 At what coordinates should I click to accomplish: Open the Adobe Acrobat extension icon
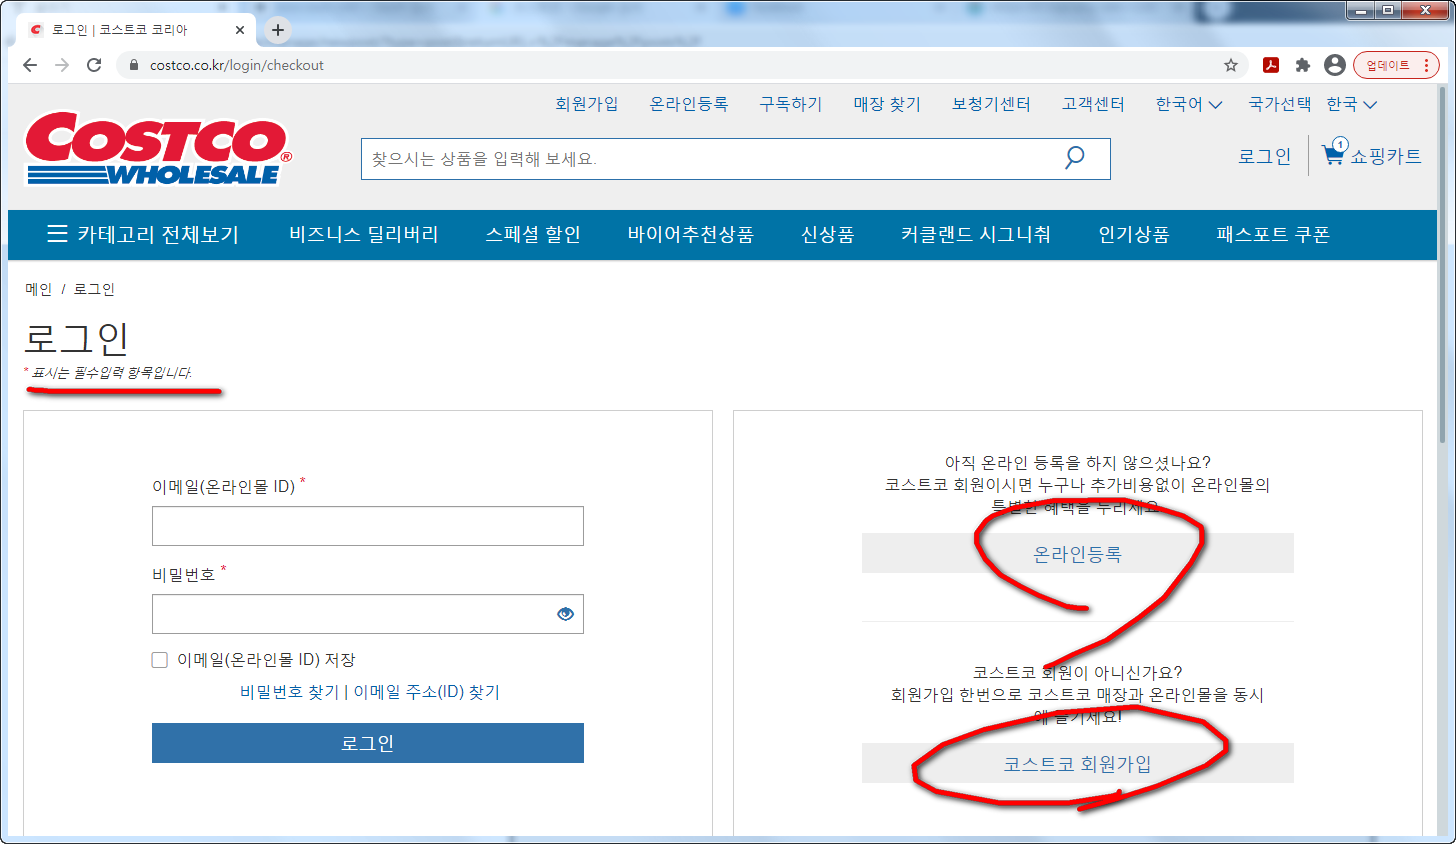click(1270, 65)
